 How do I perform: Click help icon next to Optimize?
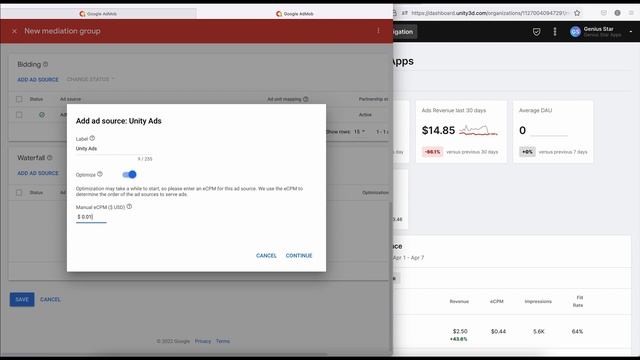(x=100, y=174)
